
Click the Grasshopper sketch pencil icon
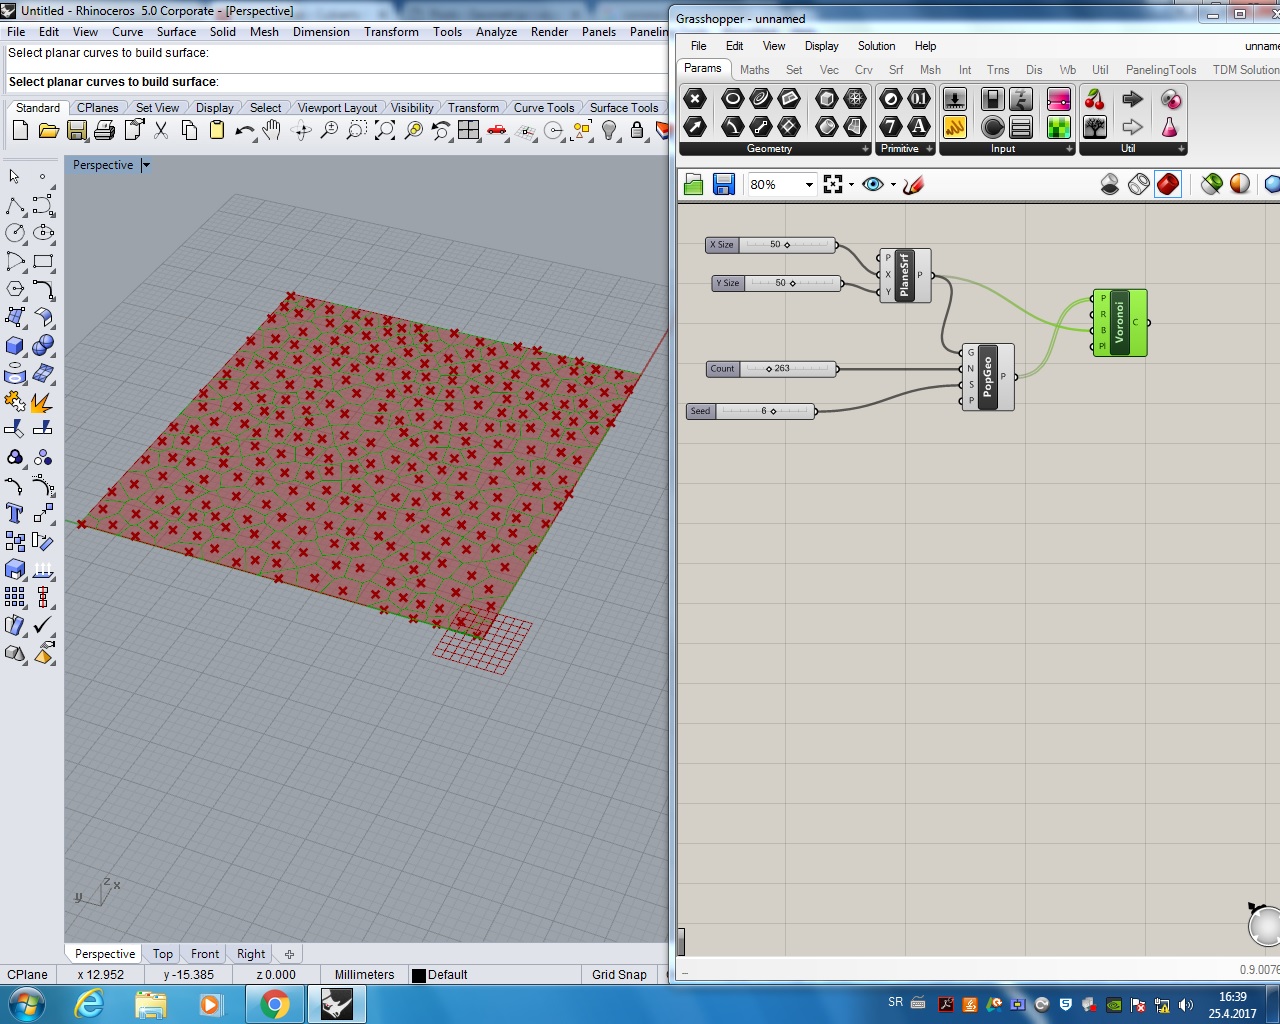tap(914, 184)
